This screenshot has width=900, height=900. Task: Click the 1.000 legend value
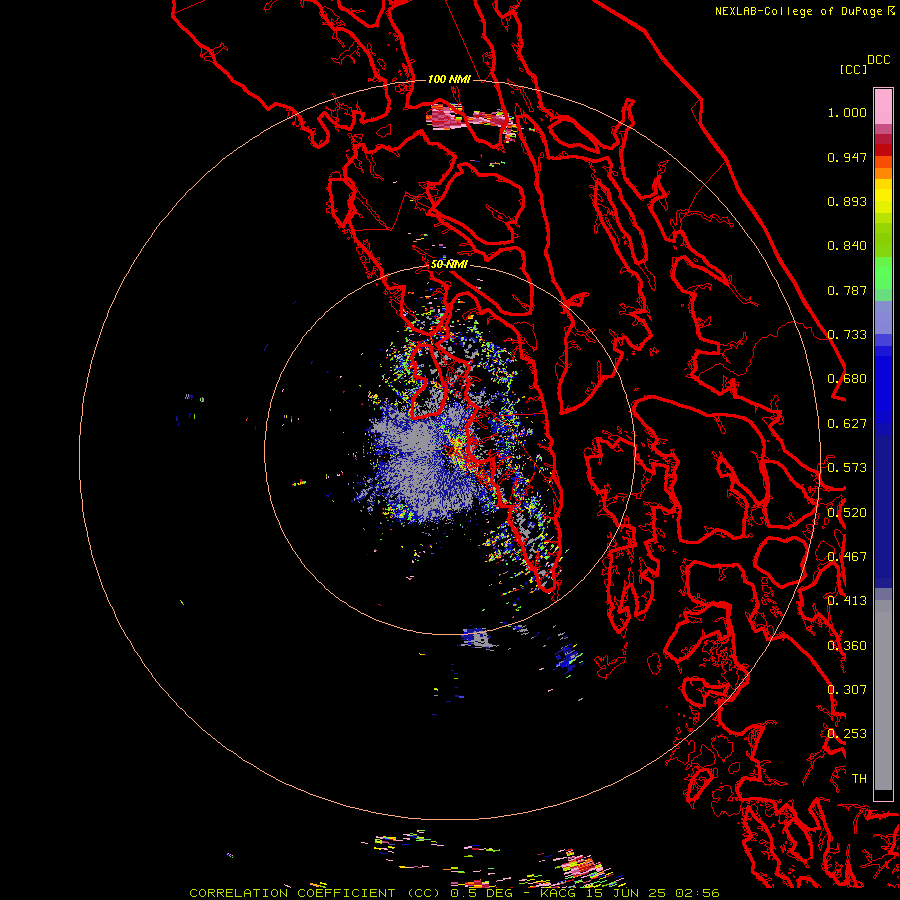(x=847, y=112)
